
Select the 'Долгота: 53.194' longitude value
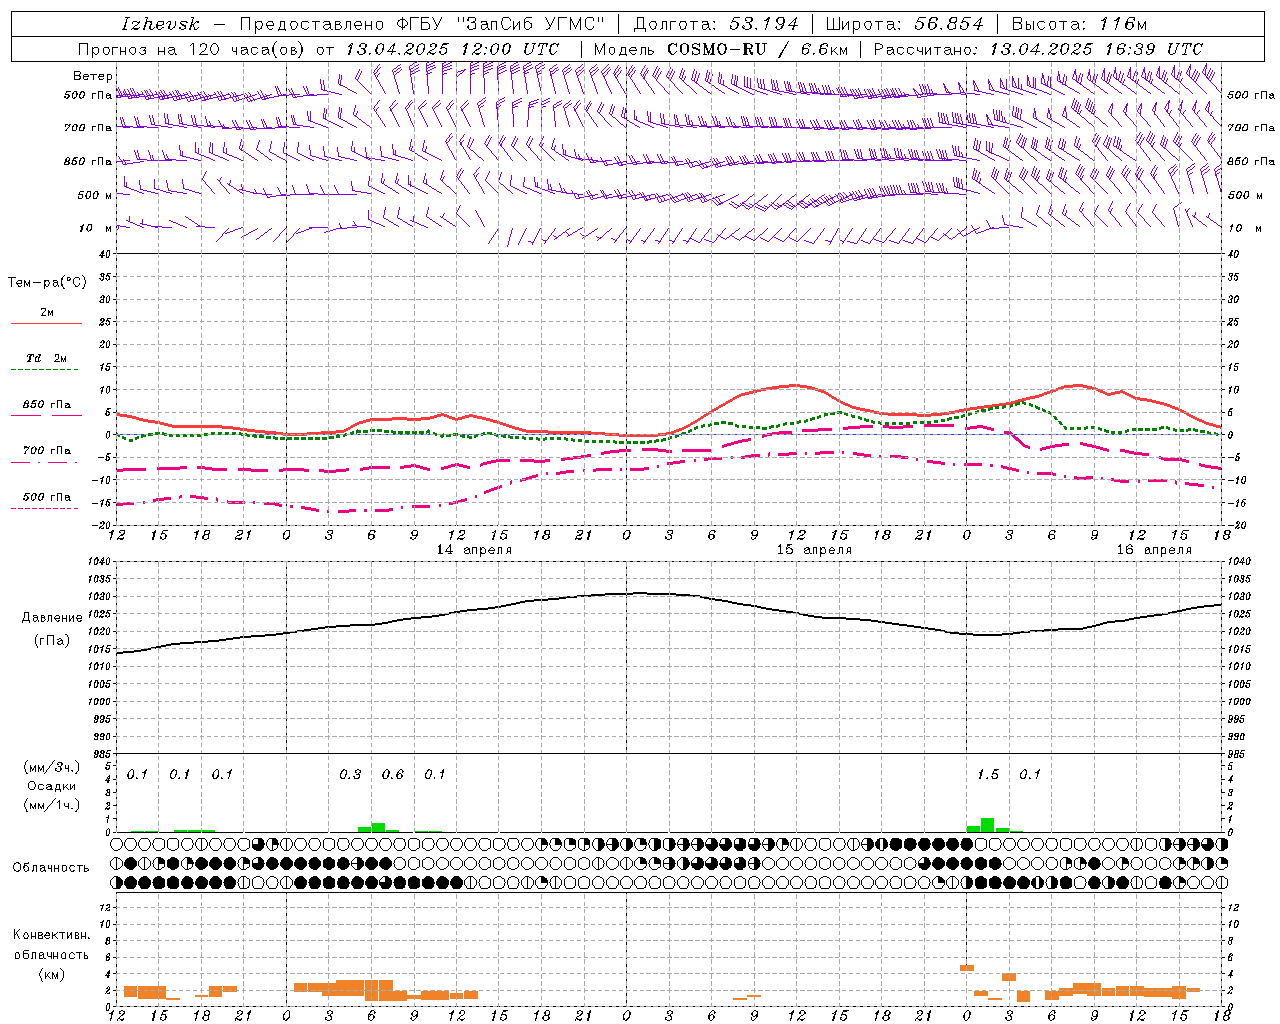click(716, 24)
